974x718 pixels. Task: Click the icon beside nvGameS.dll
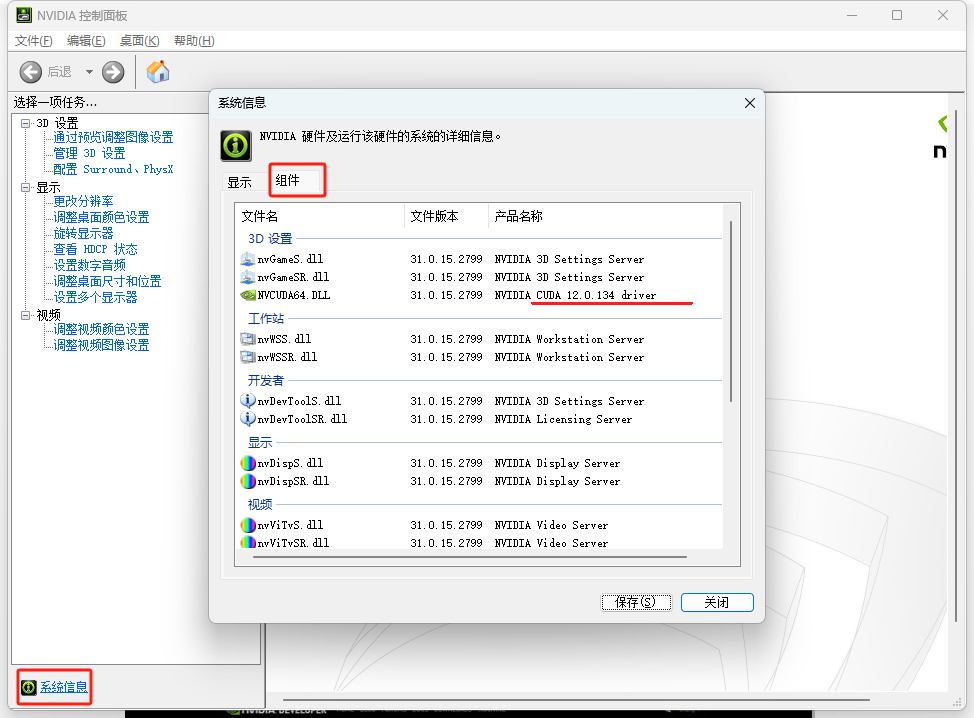pyautogui.click(x=248, y=259)
